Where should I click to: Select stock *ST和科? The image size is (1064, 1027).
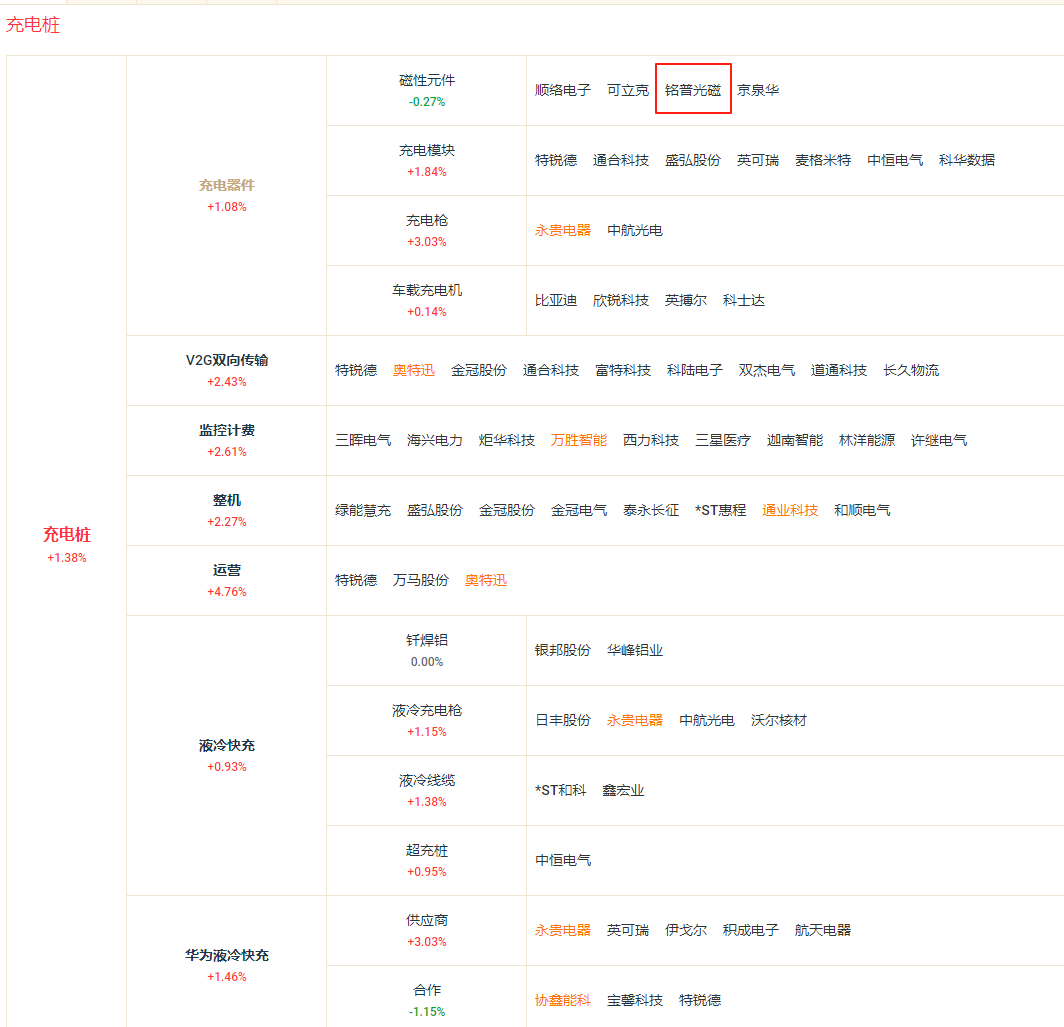coord(560,790)
